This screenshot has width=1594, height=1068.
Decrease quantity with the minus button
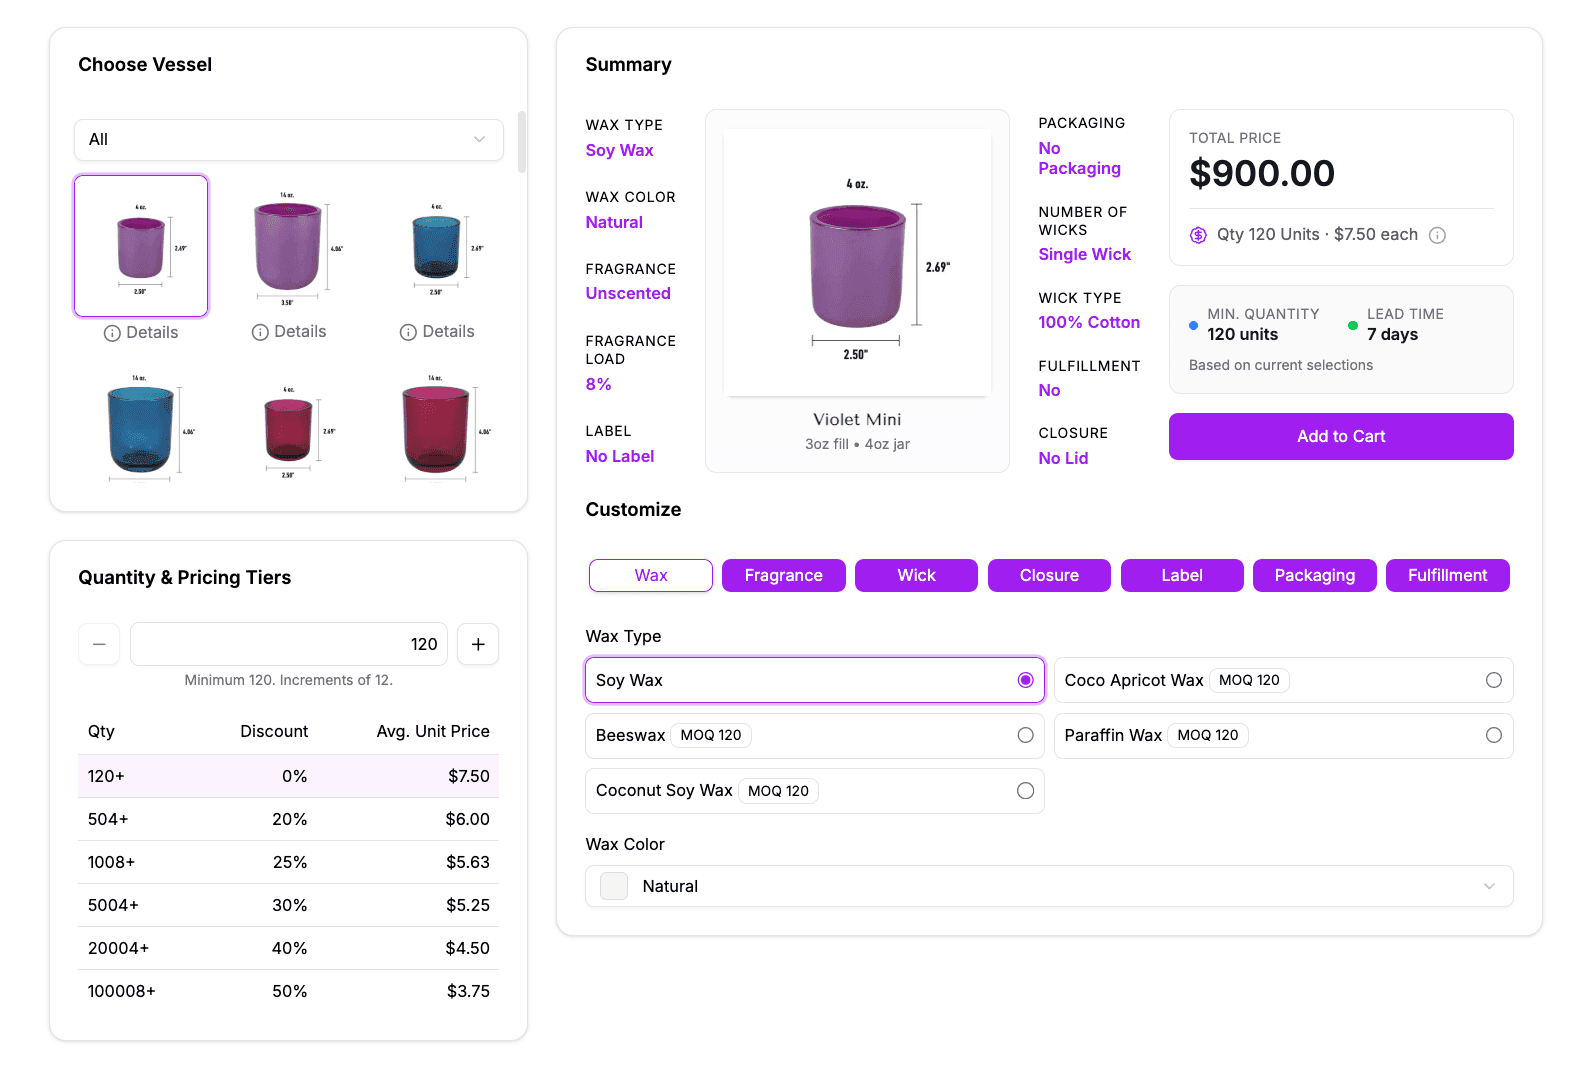(99, 644)
